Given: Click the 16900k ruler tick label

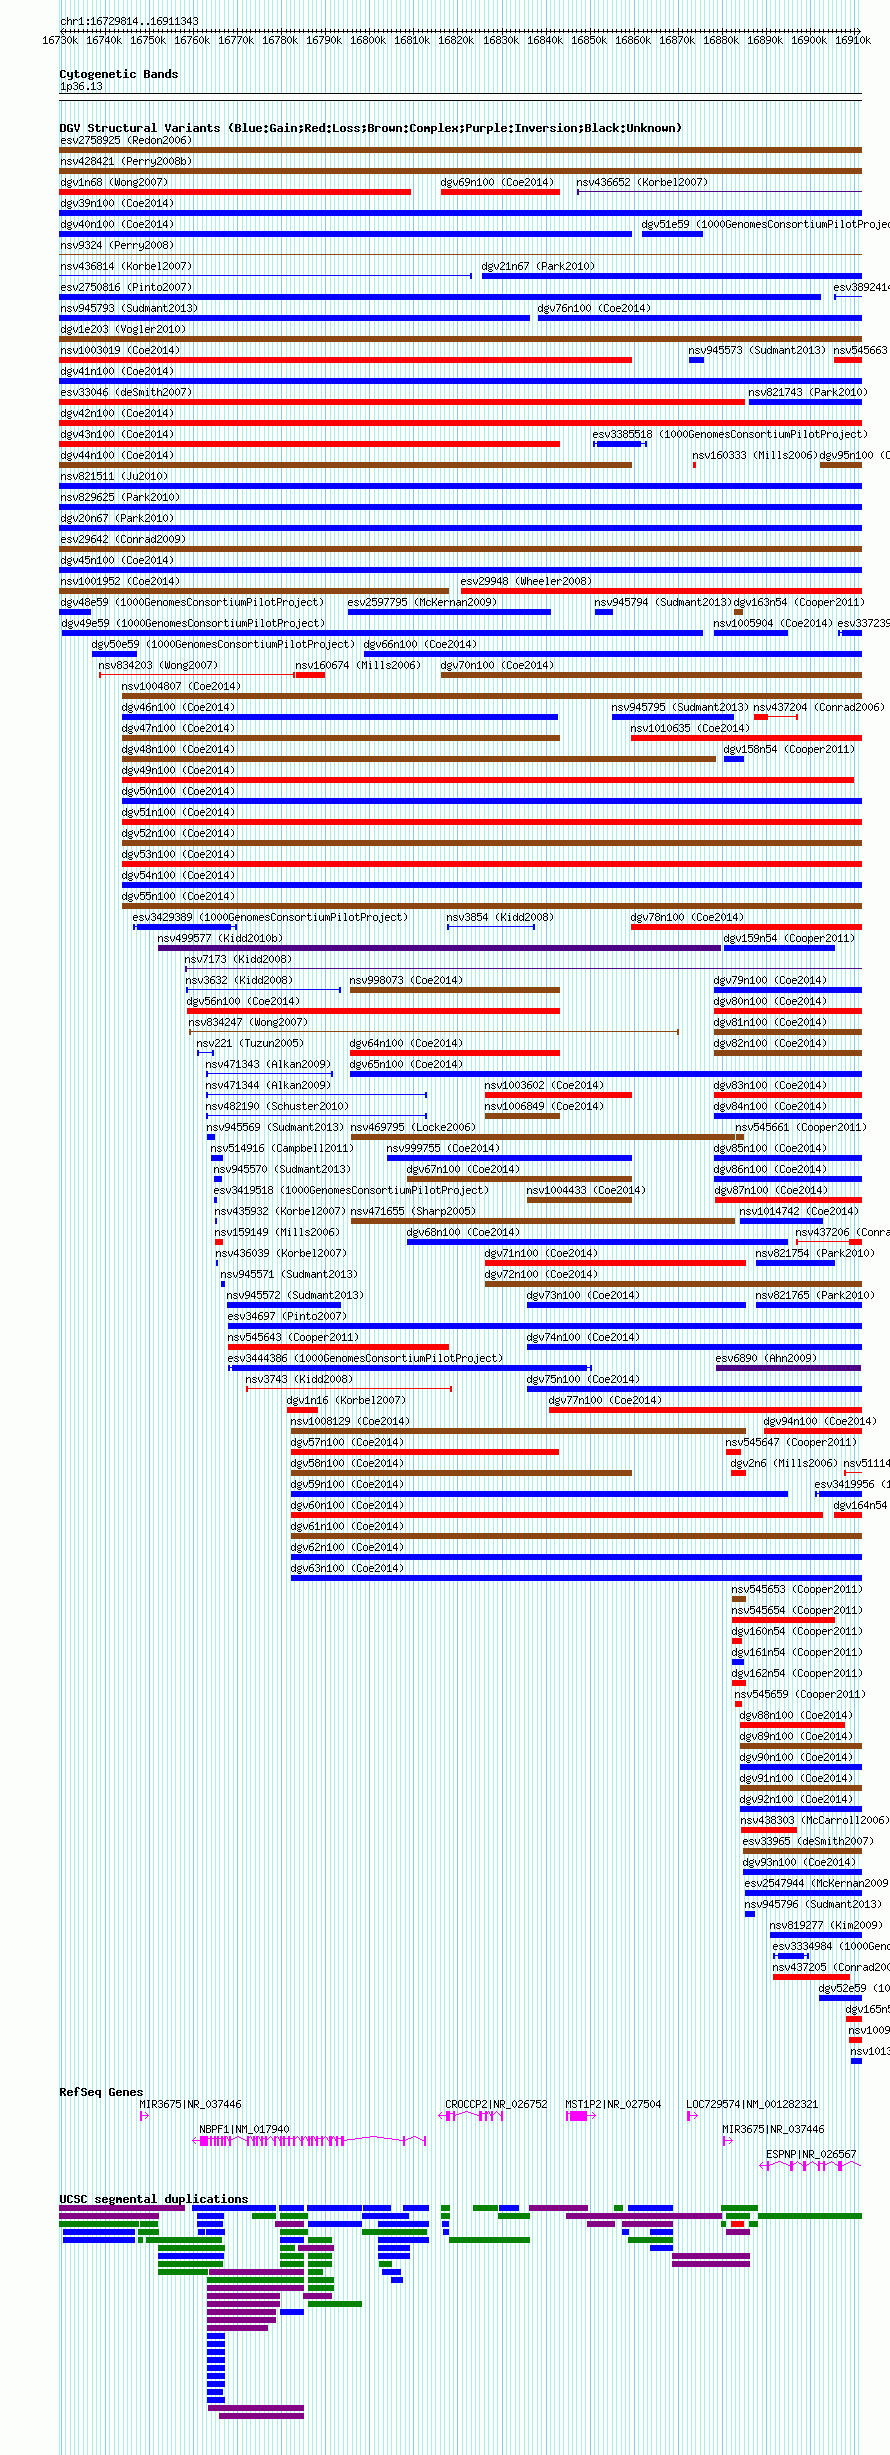Looking at the screenshot, I should click(x=809, y=40).
